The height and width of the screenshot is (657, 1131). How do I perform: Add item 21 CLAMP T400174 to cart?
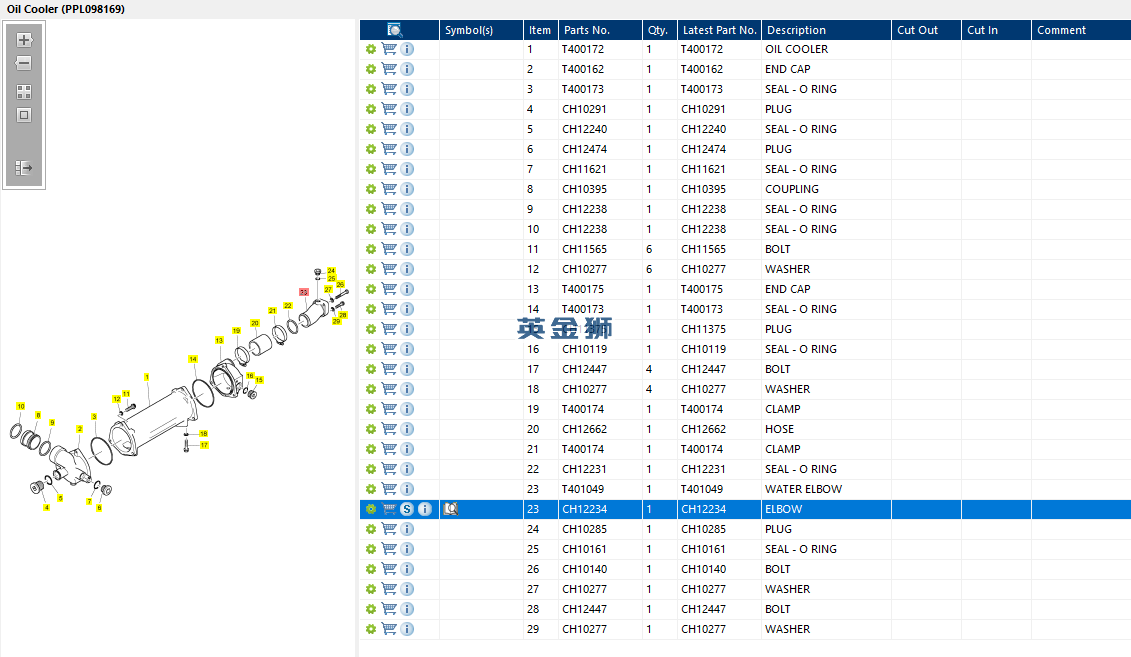click(389, 449)
